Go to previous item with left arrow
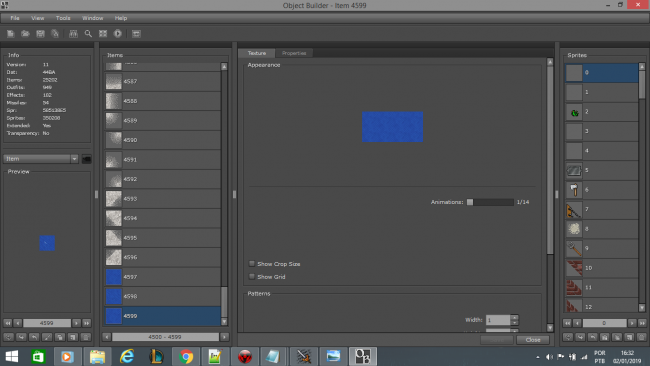 tap(17, 323)
